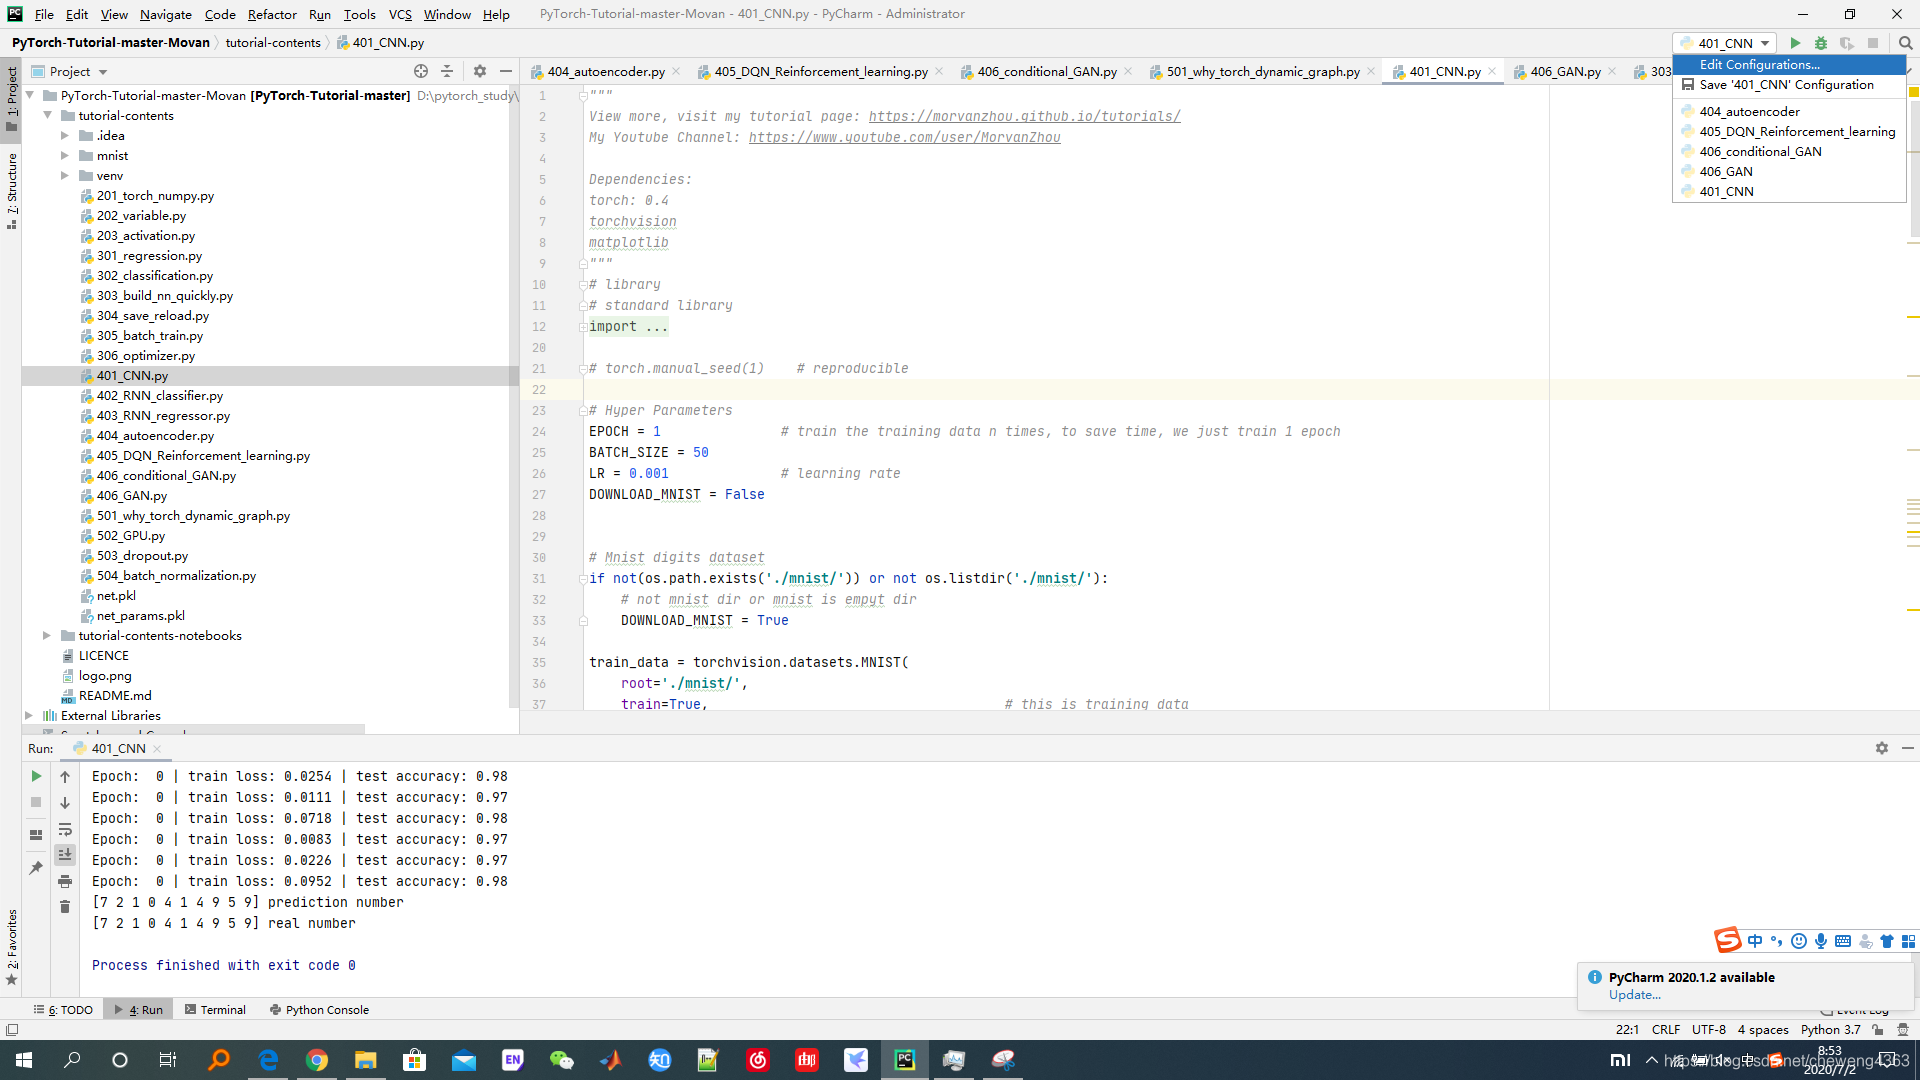This screenshot has width=1920, height=1080.
Task: Choose Edit Configurations in the dropdown
Action: point(1789,64)
